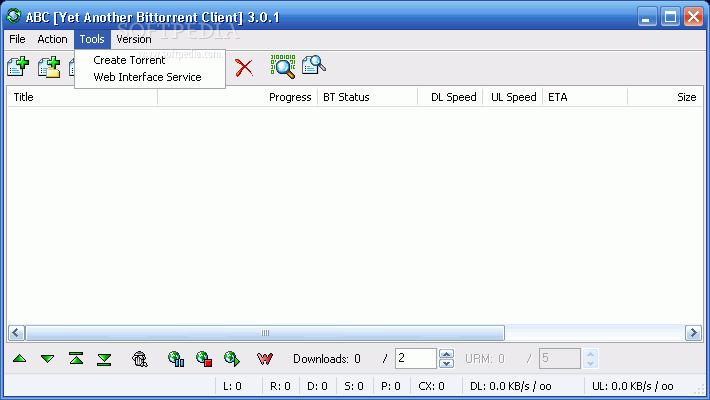Sort list by BT Status column
Viewport: 710px width, 400px height.
tap(367, 97)
